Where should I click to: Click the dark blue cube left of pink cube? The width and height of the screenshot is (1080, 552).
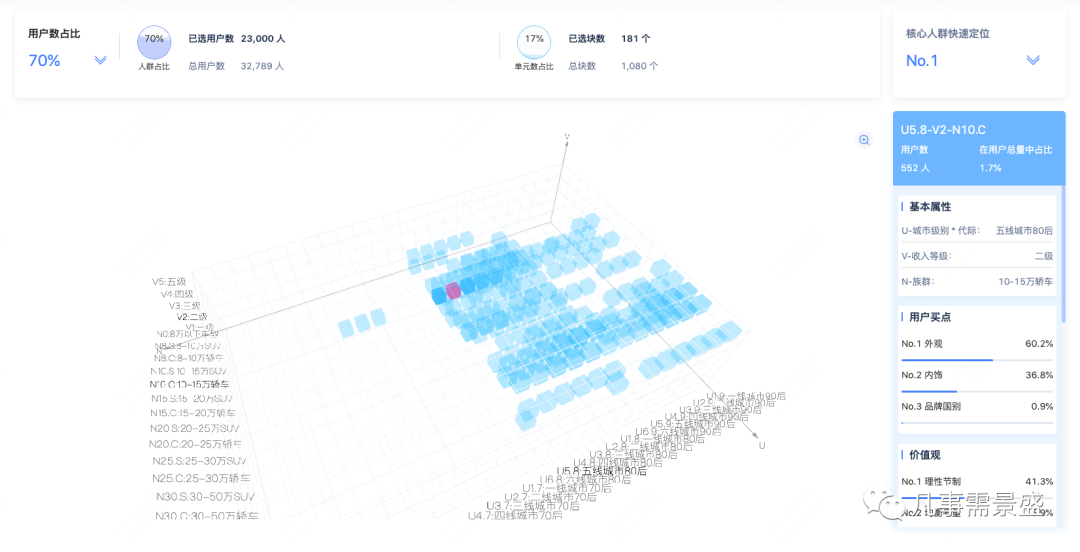pos(439,296)
